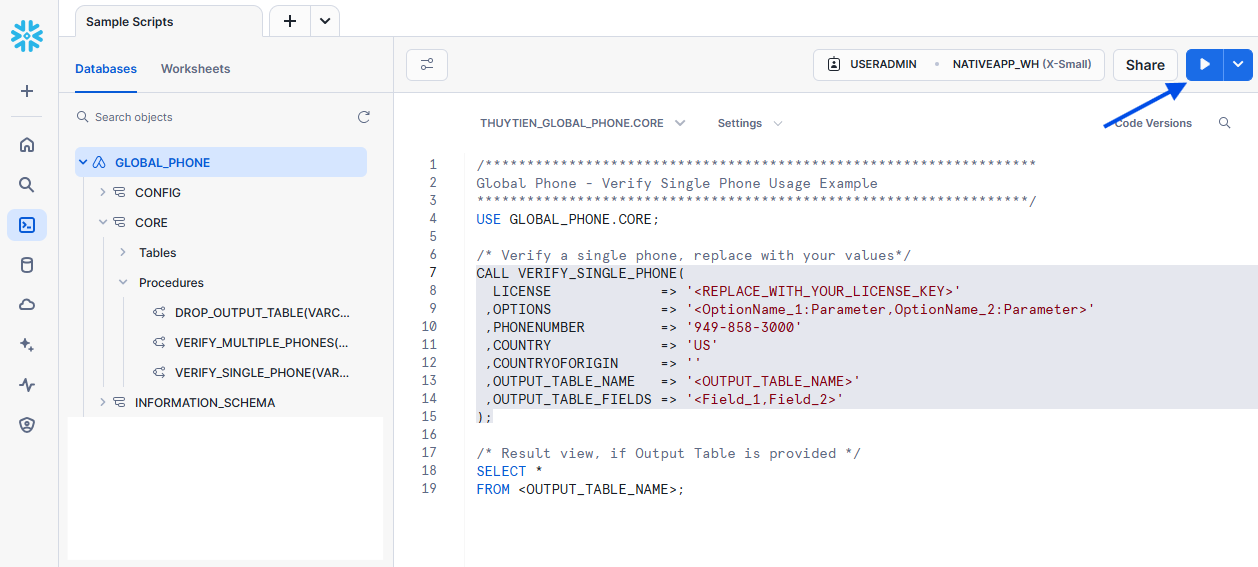
Task: Click the INFORMATION_SCHEMA schema icon
Action: tap(118, 403)
